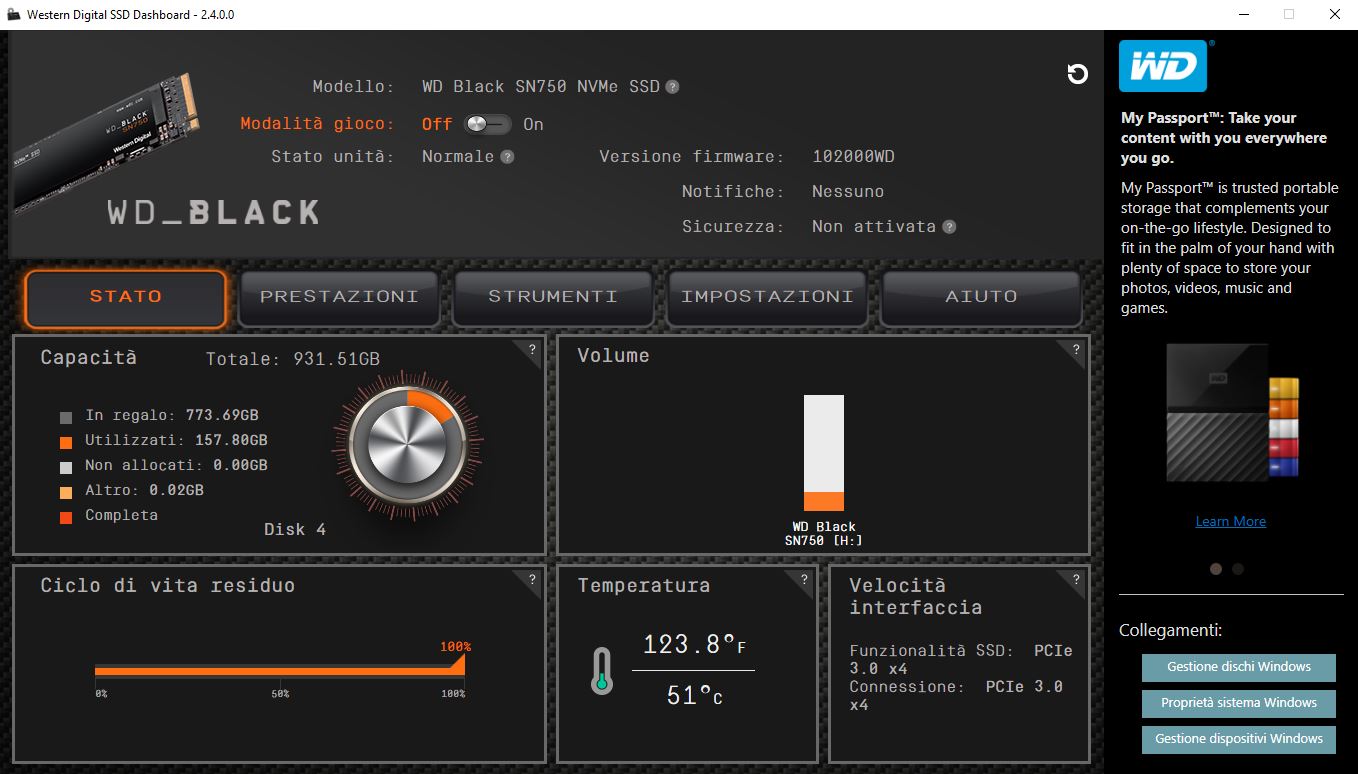The image size is (1358, 774).
Task: Open help corner of Volume panel
Action: [1075, 350]
